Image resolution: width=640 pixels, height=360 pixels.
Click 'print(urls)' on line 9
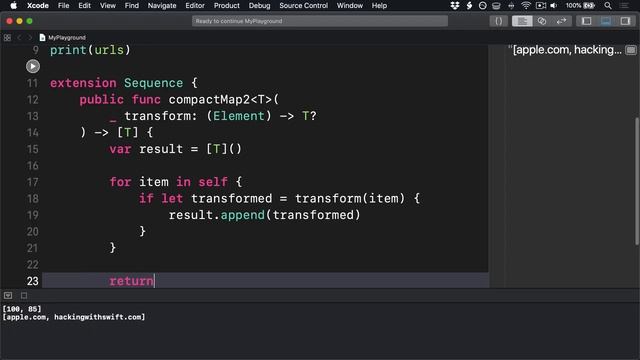tap(90, 50)
